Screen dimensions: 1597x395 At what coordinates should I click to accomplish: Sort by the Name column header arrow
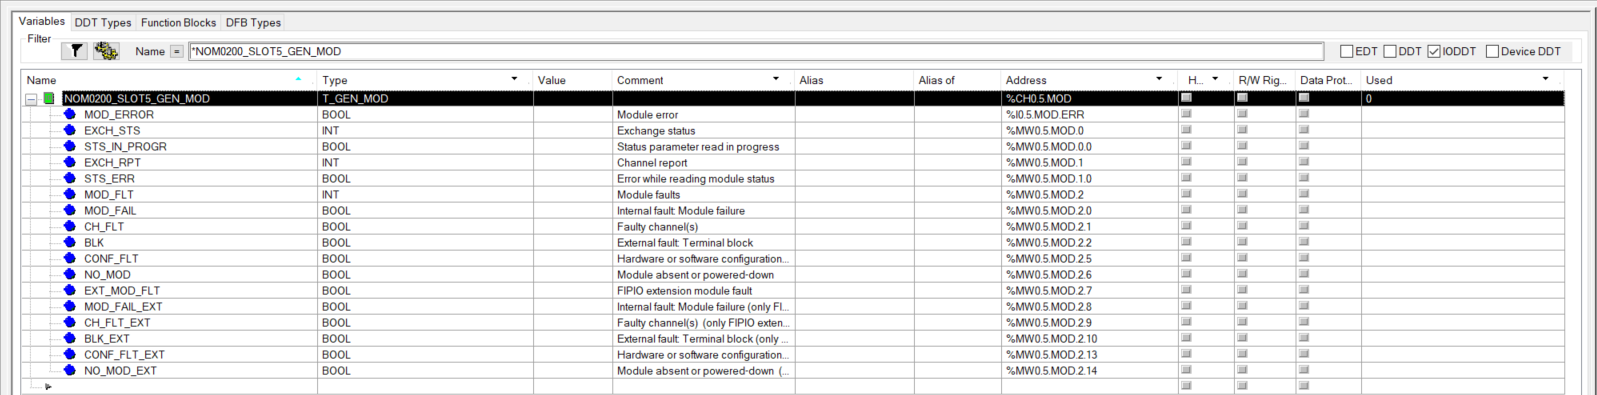click(298, 79)
